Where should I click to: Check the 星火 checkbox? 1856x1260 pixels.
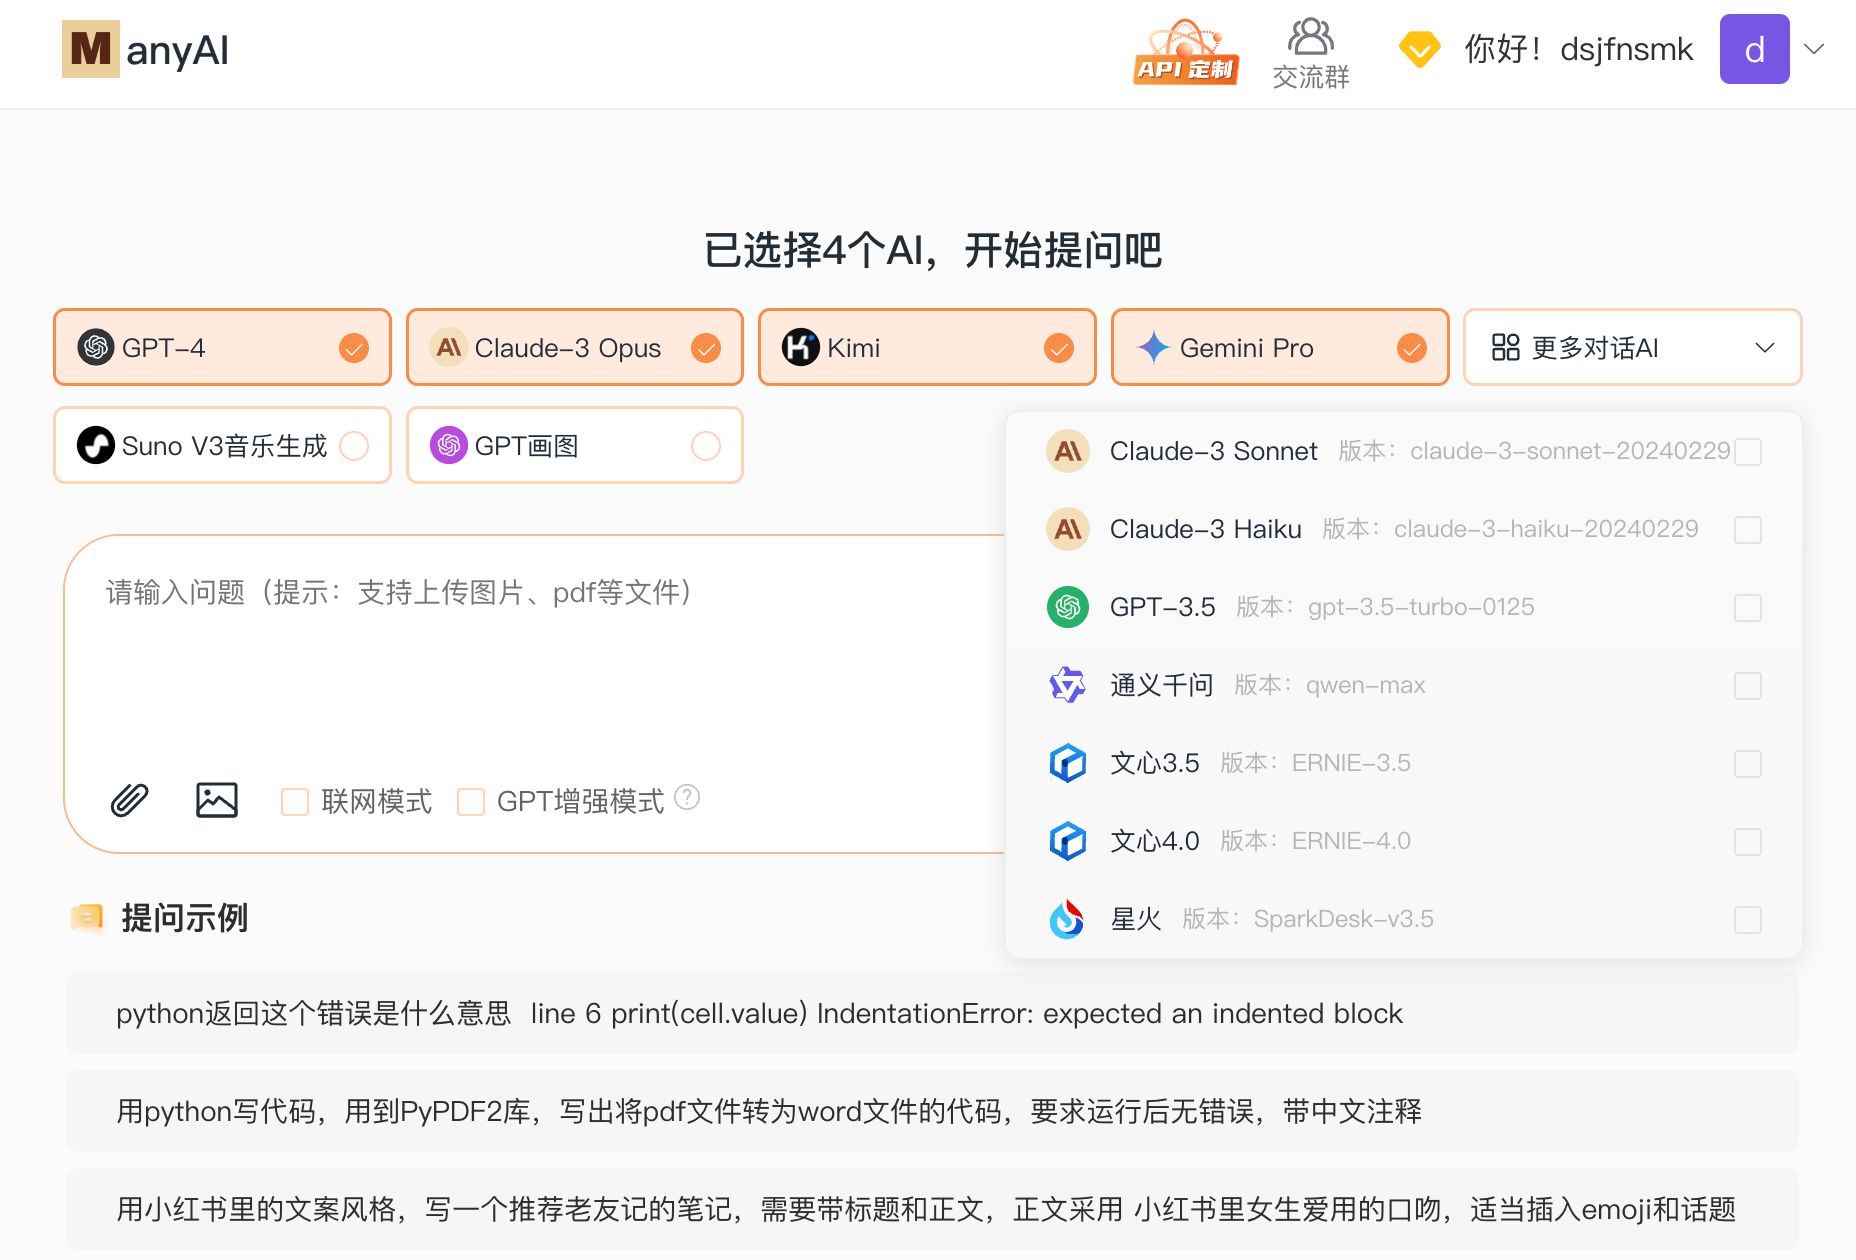1748,920
